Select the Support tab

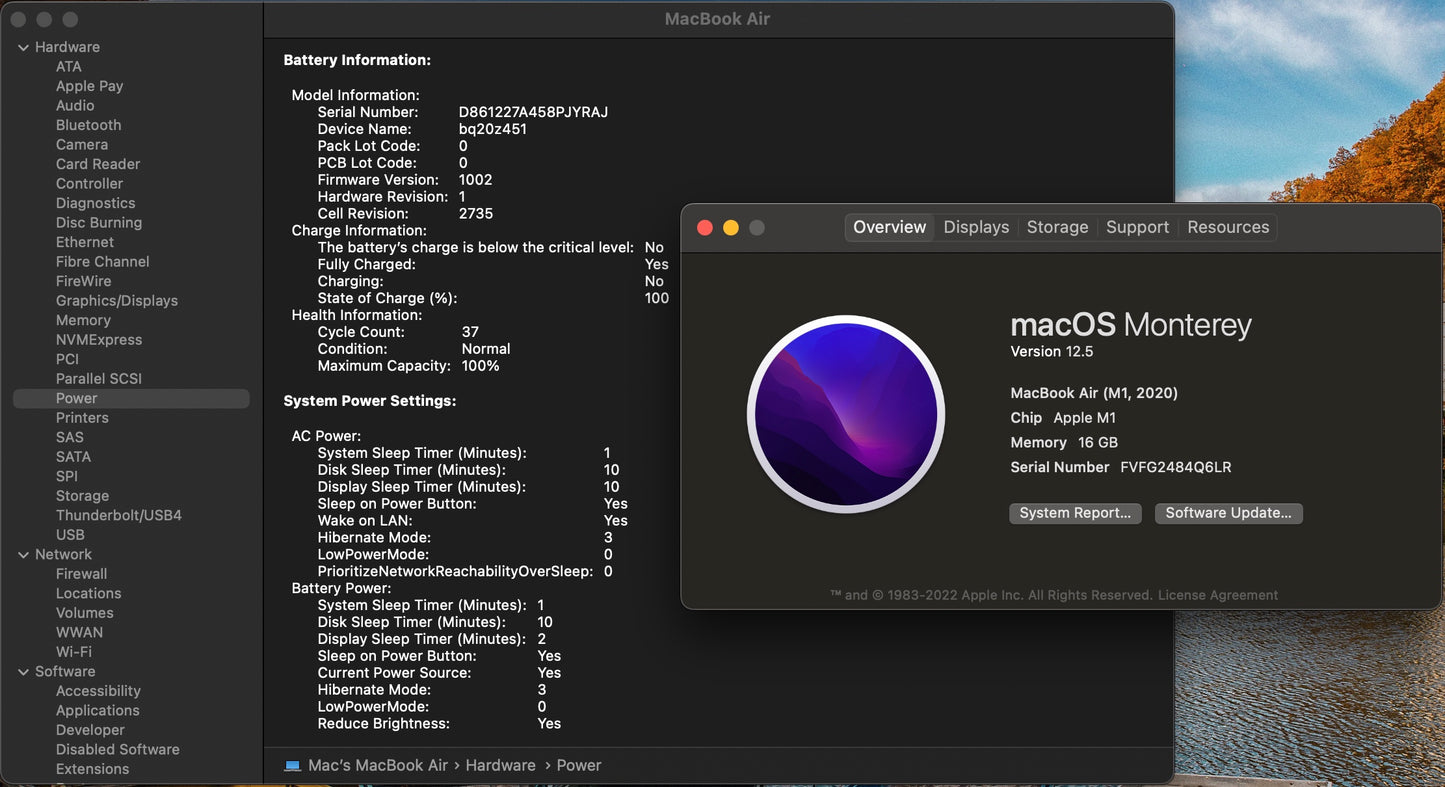point(1137,227)
